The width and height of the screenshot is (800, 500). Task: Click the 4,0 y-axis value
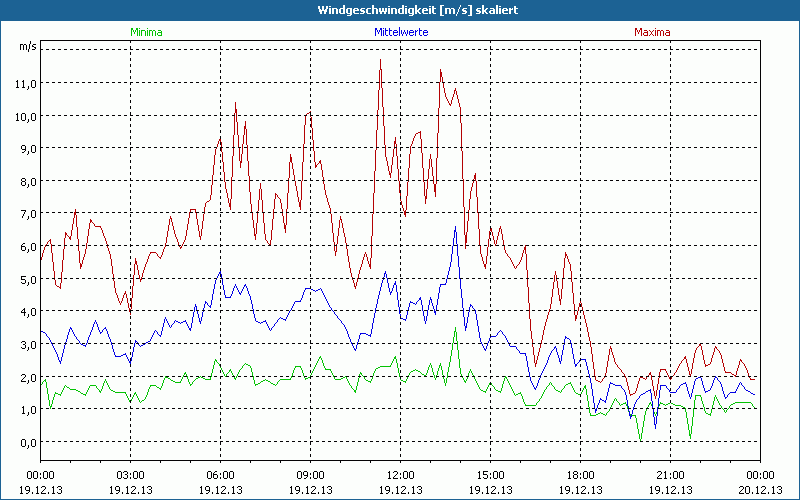tap(29, 312)
